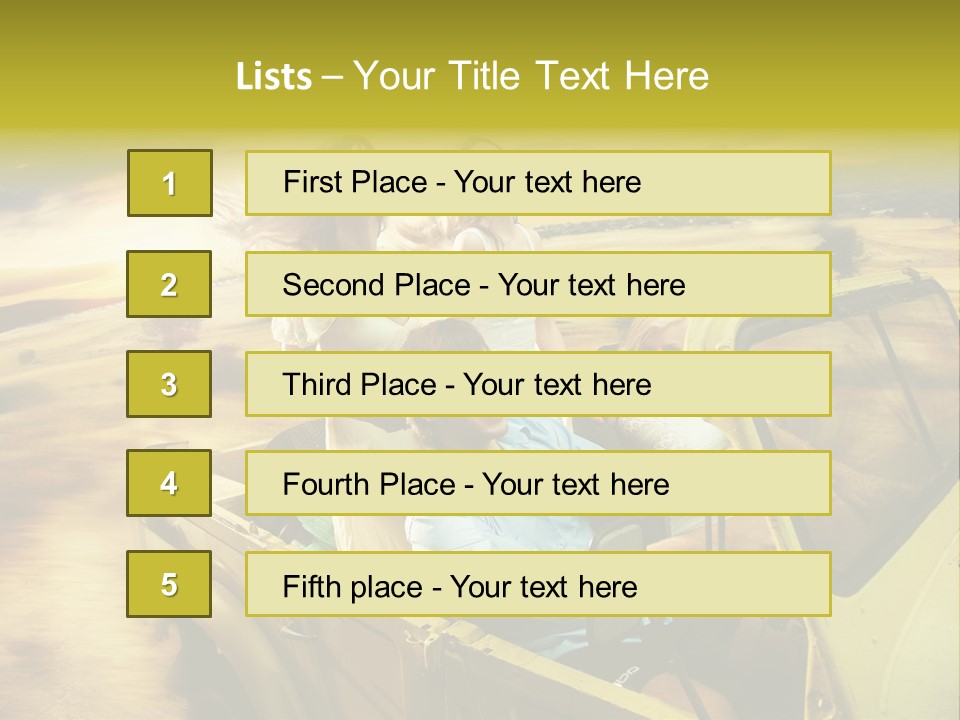Click the bold 'Lists' title word
Screen dimensions: 960x720
tap(274, 77)
